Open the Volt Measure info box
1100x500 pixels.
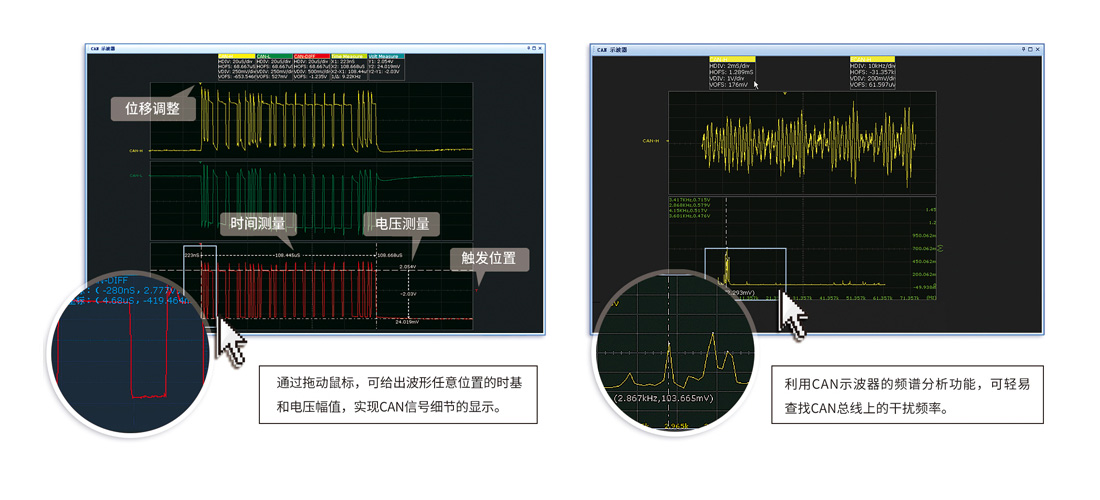pos(386,57)
